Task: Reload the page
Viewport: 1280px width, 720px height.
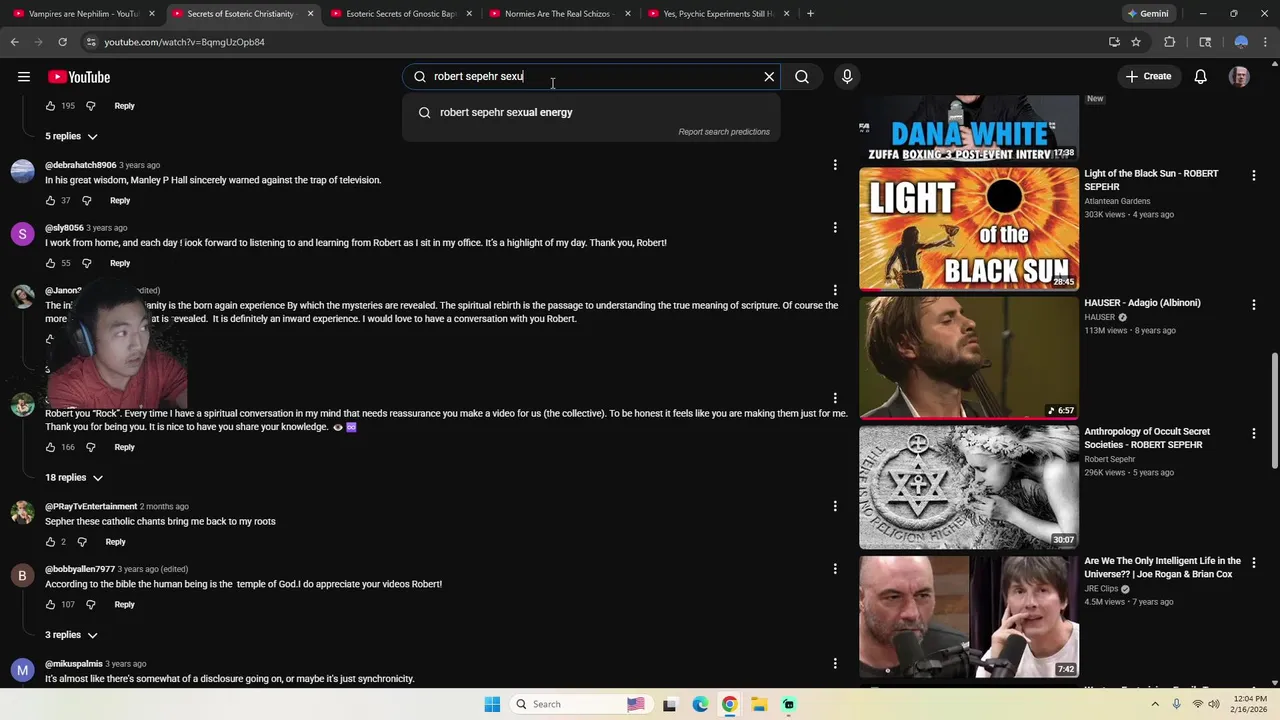Action: click(62, 42)
